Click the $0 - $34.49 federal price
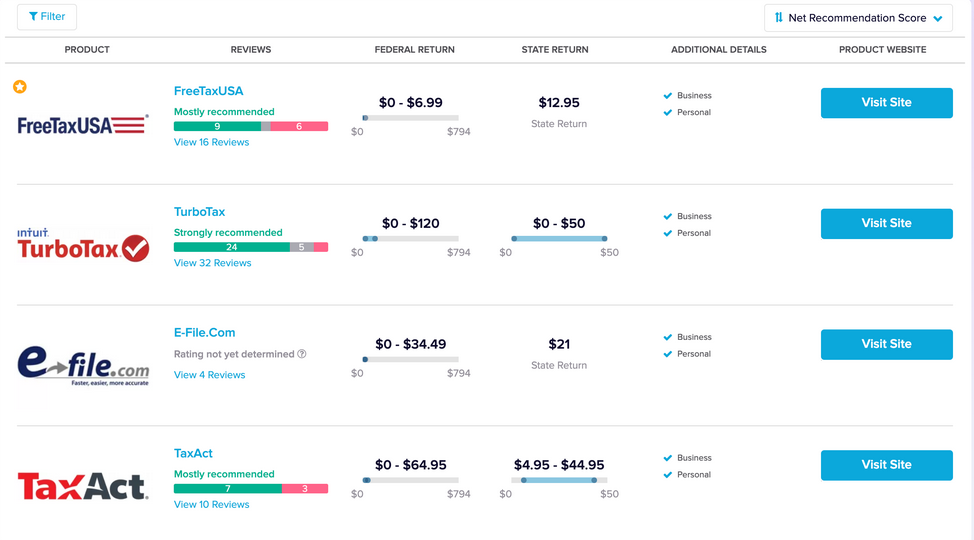This screenshot has height=540, width=974. 411,344
